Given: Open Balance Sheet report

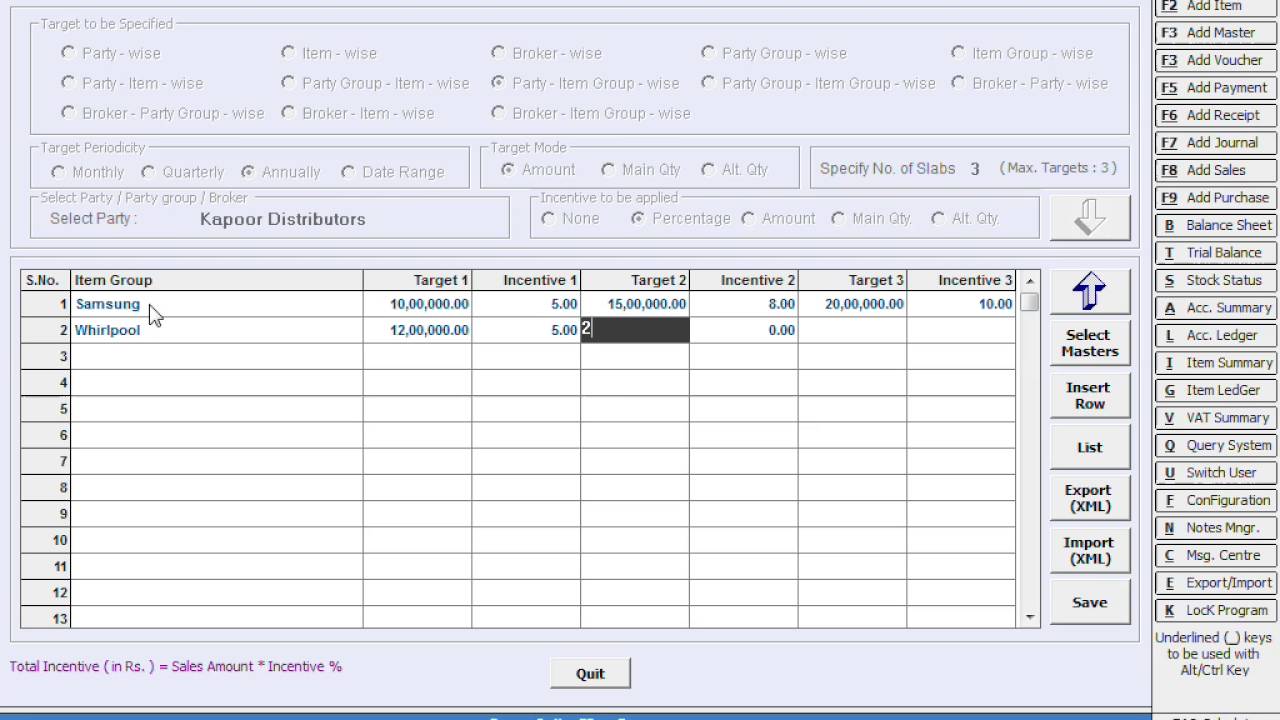Looking at the screenshot, I should tap(1215, 225).
